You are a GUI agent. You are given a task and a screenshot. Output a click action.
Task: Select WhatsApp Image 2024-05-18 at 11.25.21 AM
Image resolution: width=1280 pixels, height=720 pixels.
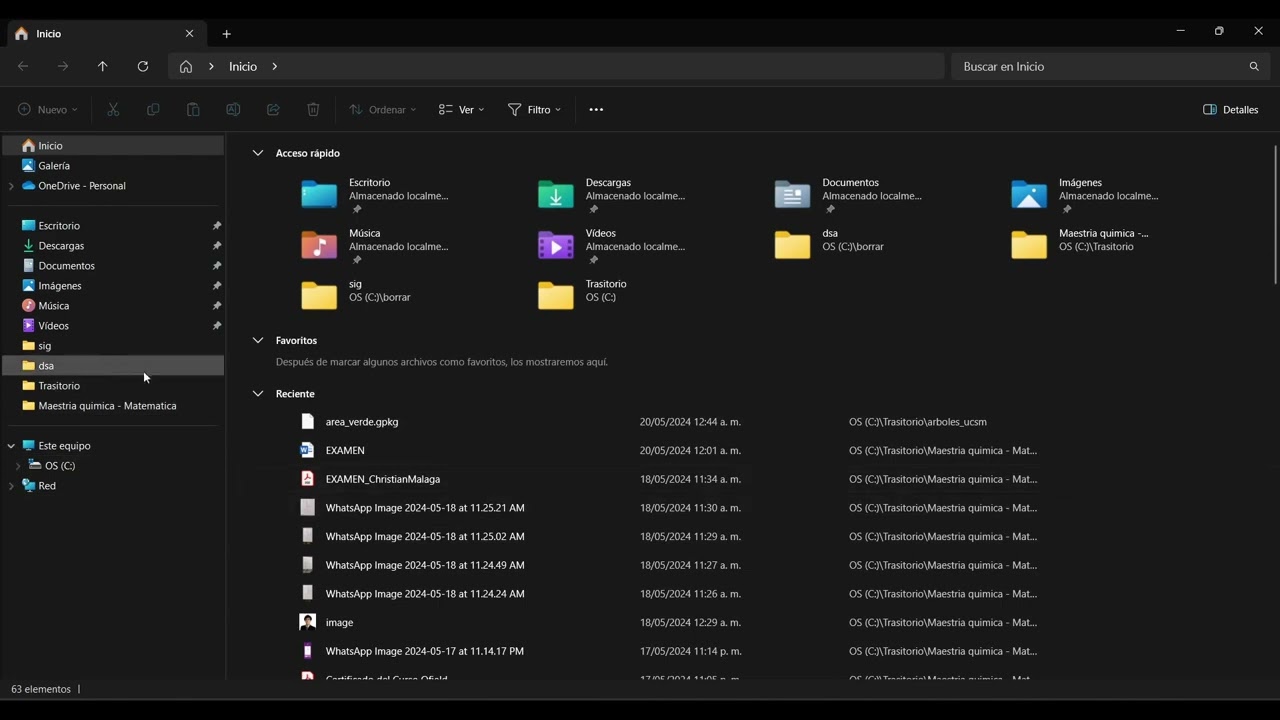[x=425, y=508]
